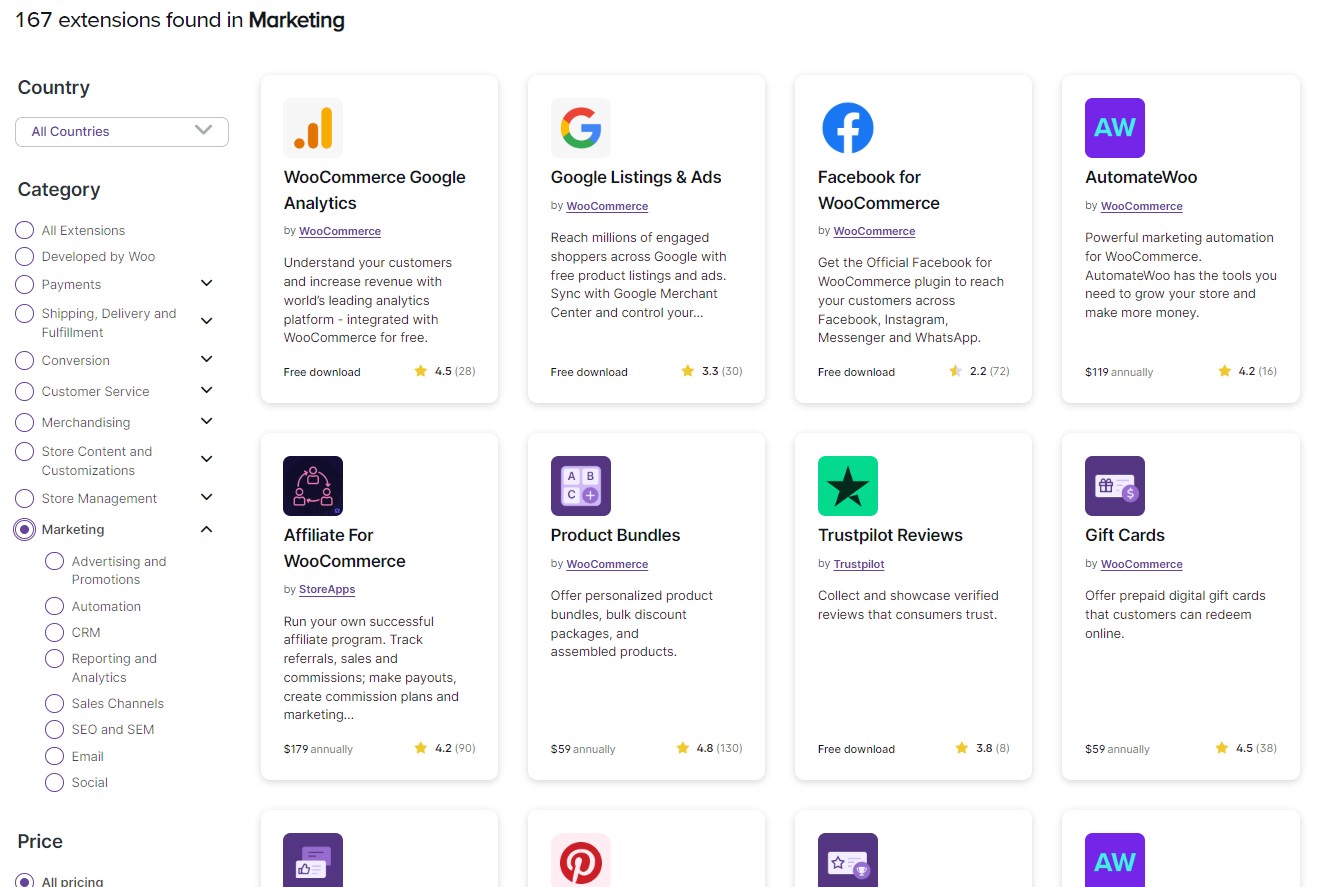Expand the Store Management category chevron
Viewport: 1318px width, 887px height.
207,498
